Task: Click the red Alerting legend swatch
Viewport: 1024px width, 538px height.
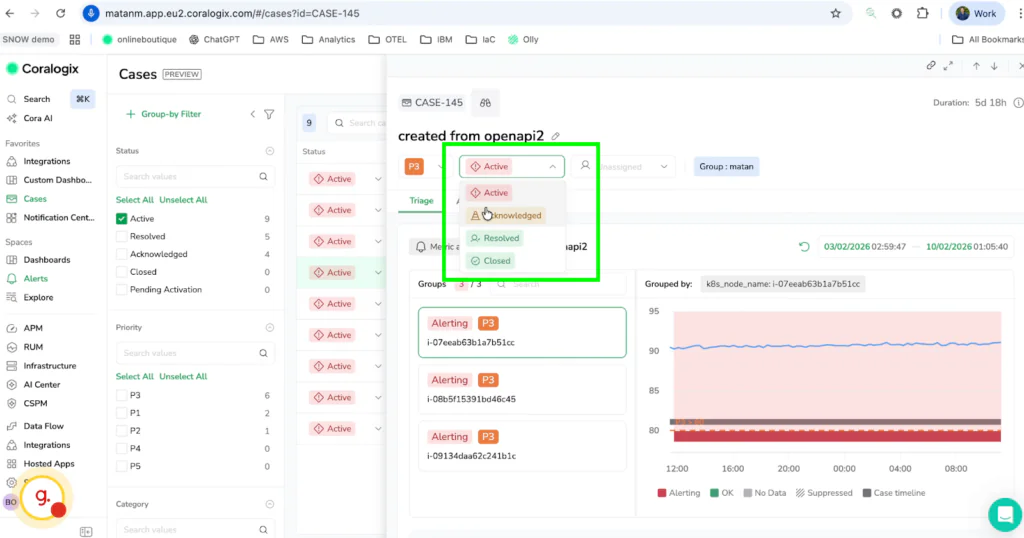Action: (x=662, y=493)
